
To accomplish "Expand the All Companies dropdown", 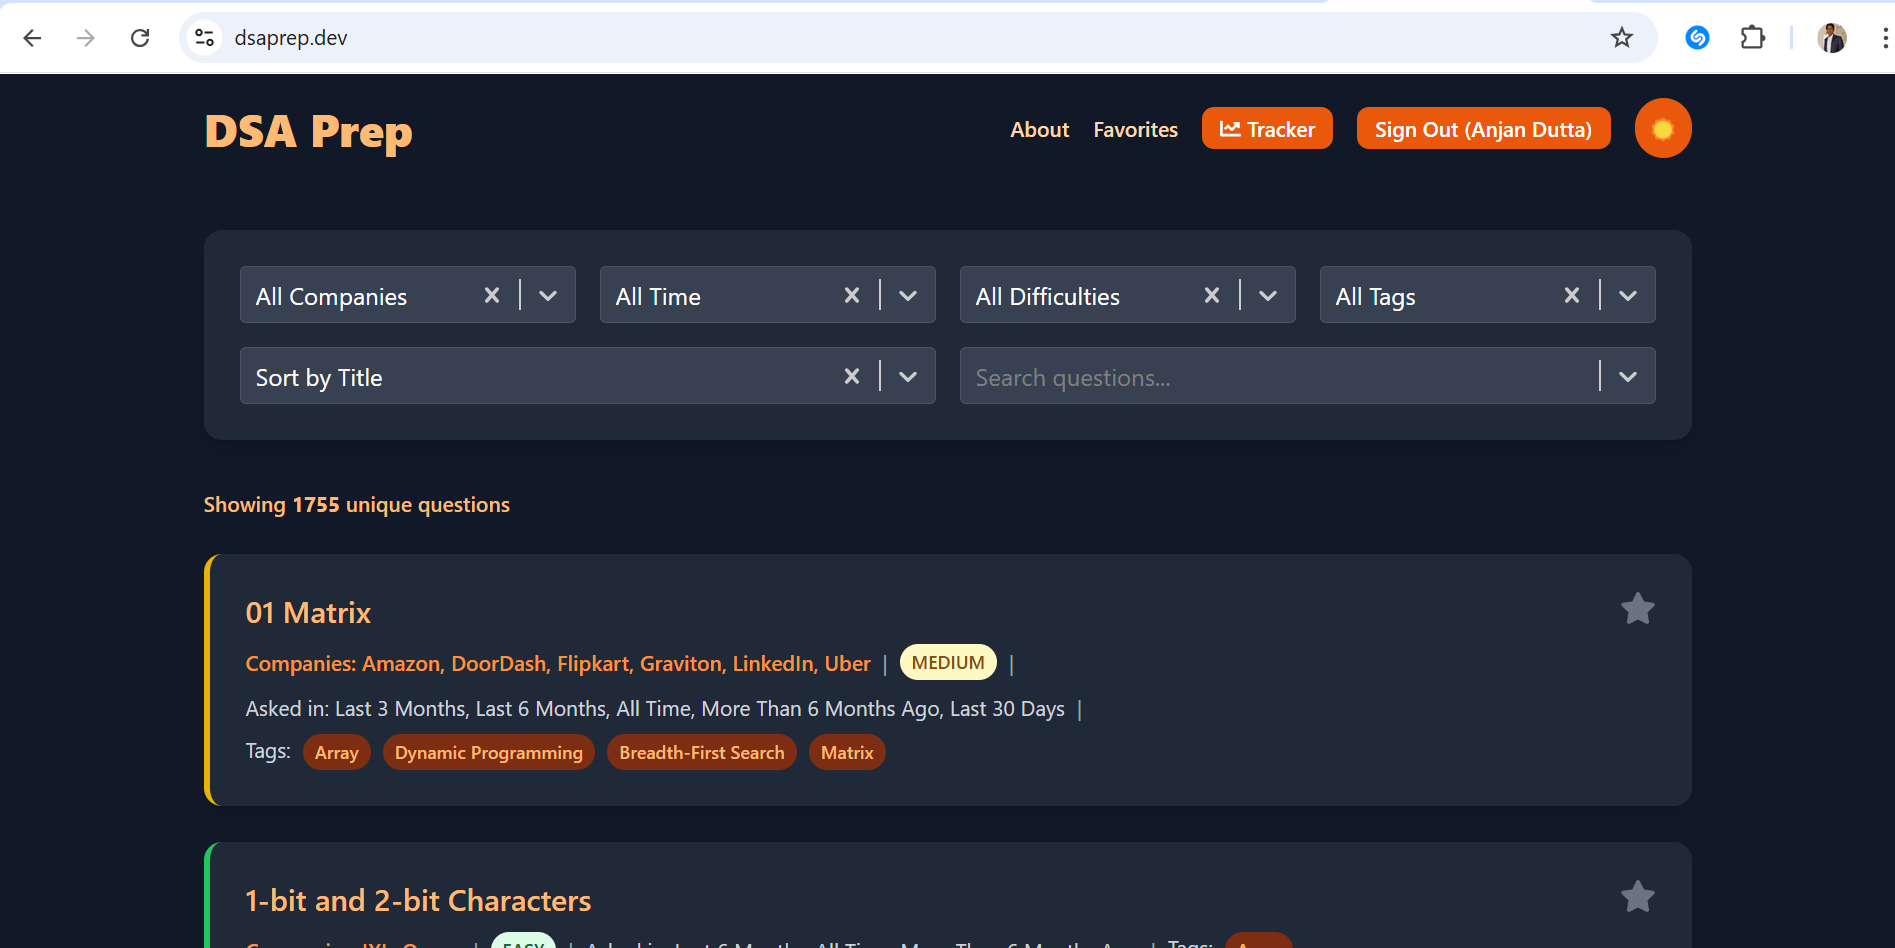I will coord(547,294).
